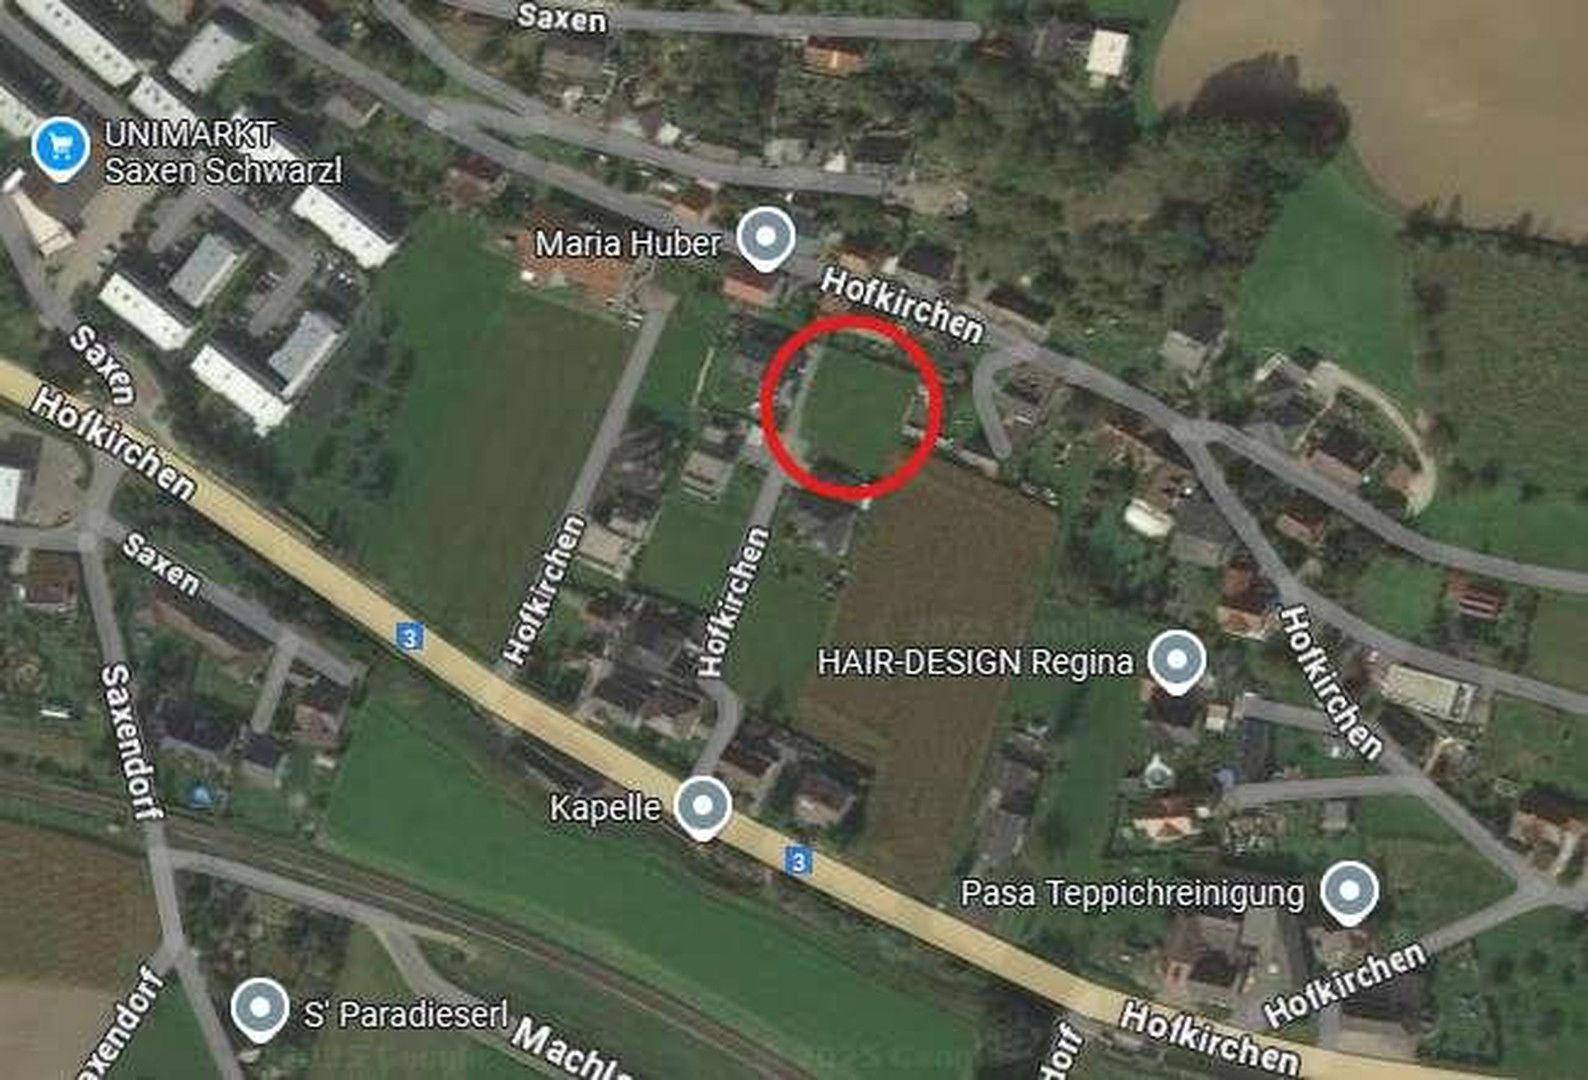Image resolution: width=1588 pixels, height=1080 pixels.
Task: Open the S' Paradieserl location pin
Action: 260,1010
